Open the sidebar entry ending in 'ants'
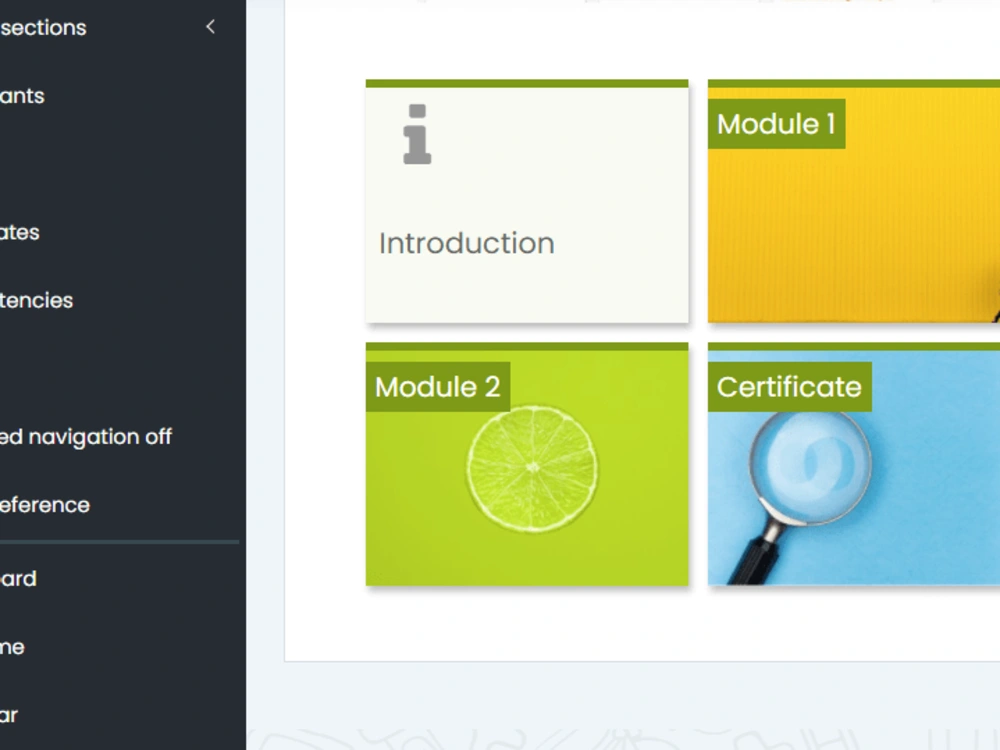This screenshot has height=750, width=1000. 22,96
